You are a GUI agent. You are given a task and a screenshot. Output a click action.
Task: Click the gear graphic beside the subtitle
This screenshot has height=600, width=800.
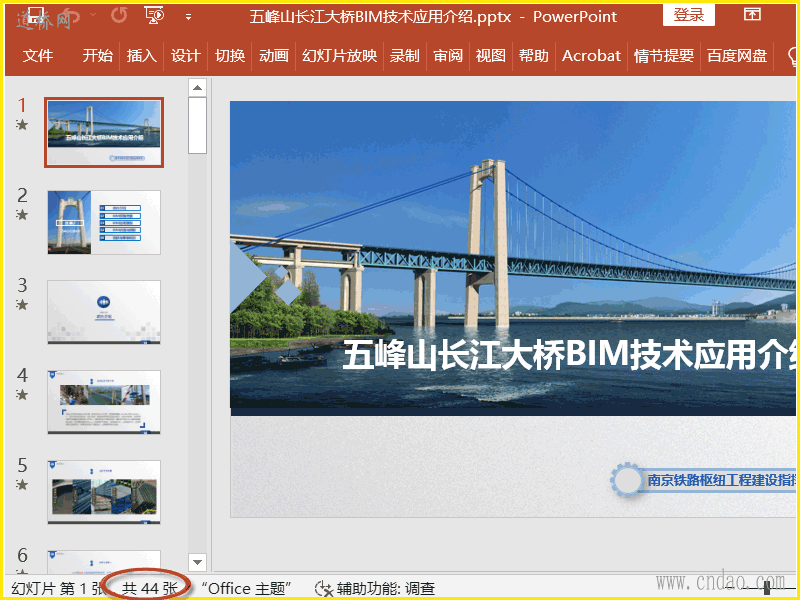tap(627, 480)
